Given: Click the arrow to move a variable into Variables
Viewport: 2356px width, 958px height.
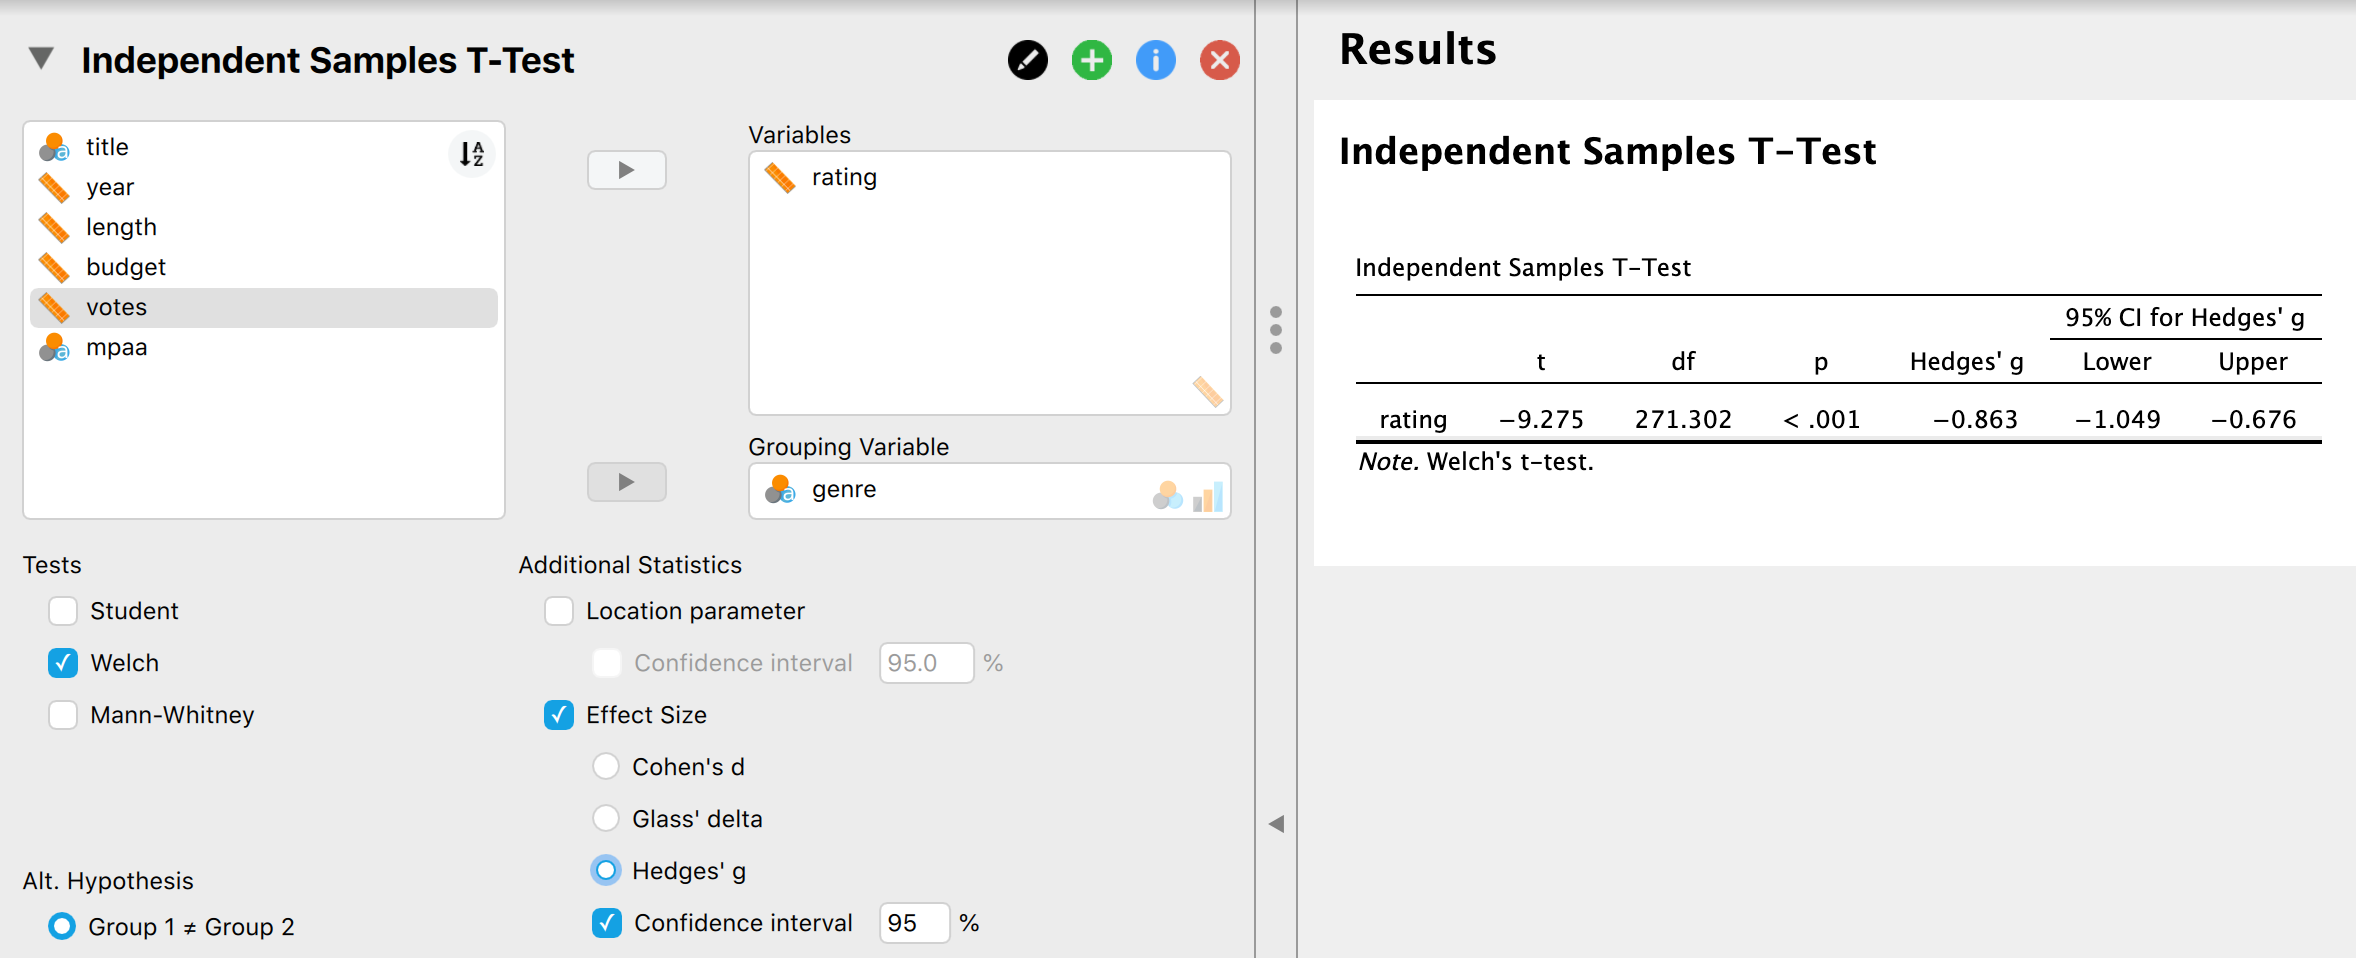Looking at the screenshot, I should tap(626, 170).
